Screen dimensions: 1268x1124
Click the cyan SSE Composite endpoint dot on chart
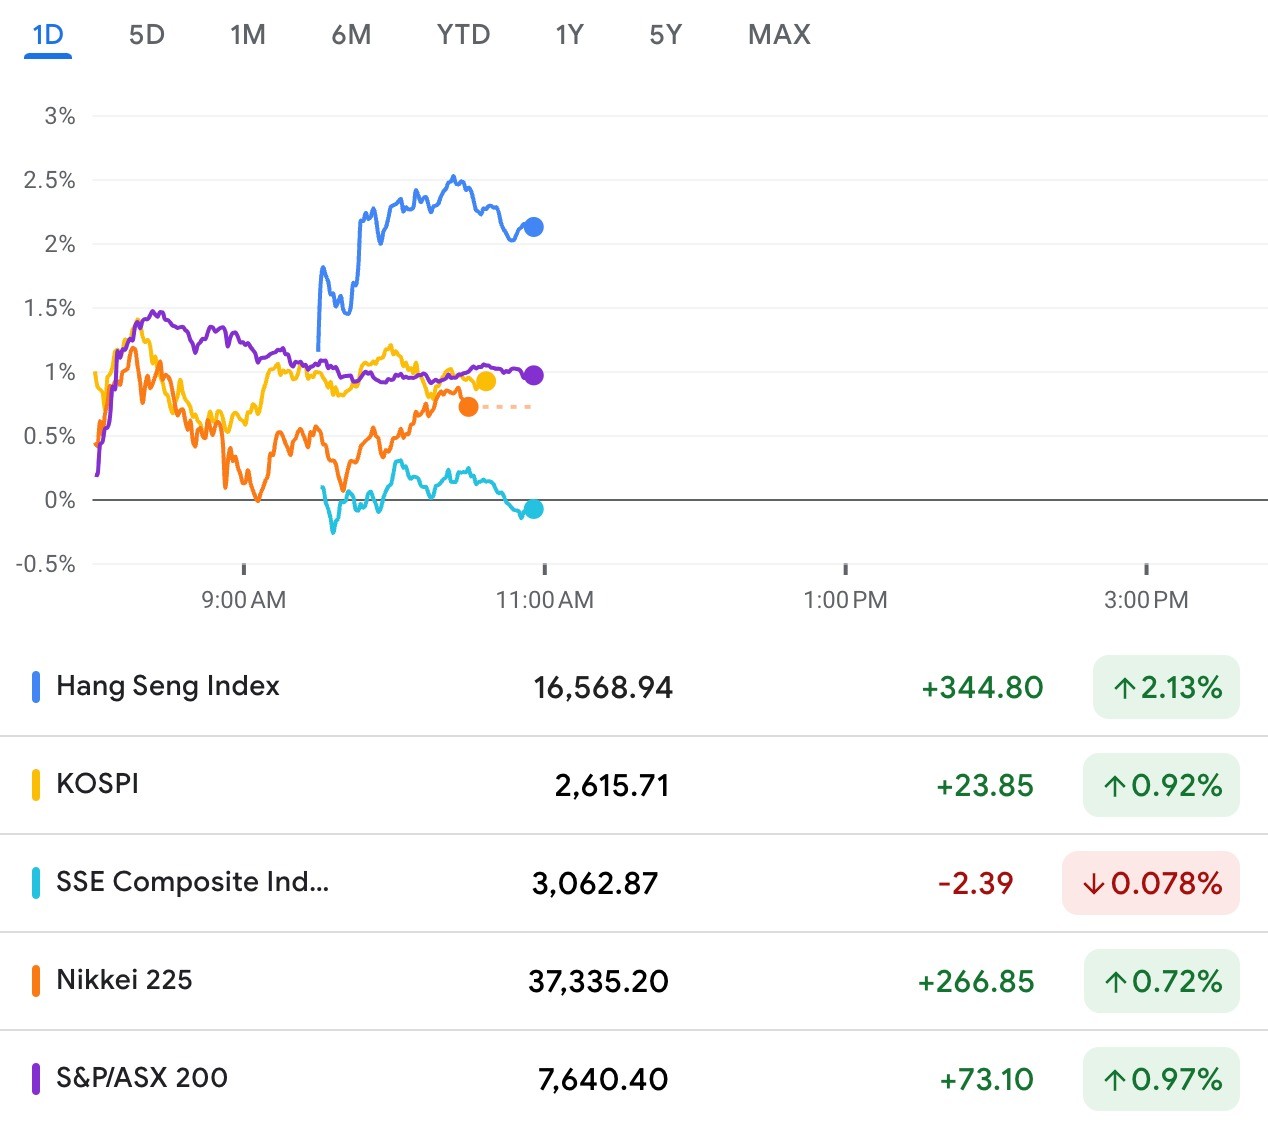[x=534, y=509]
